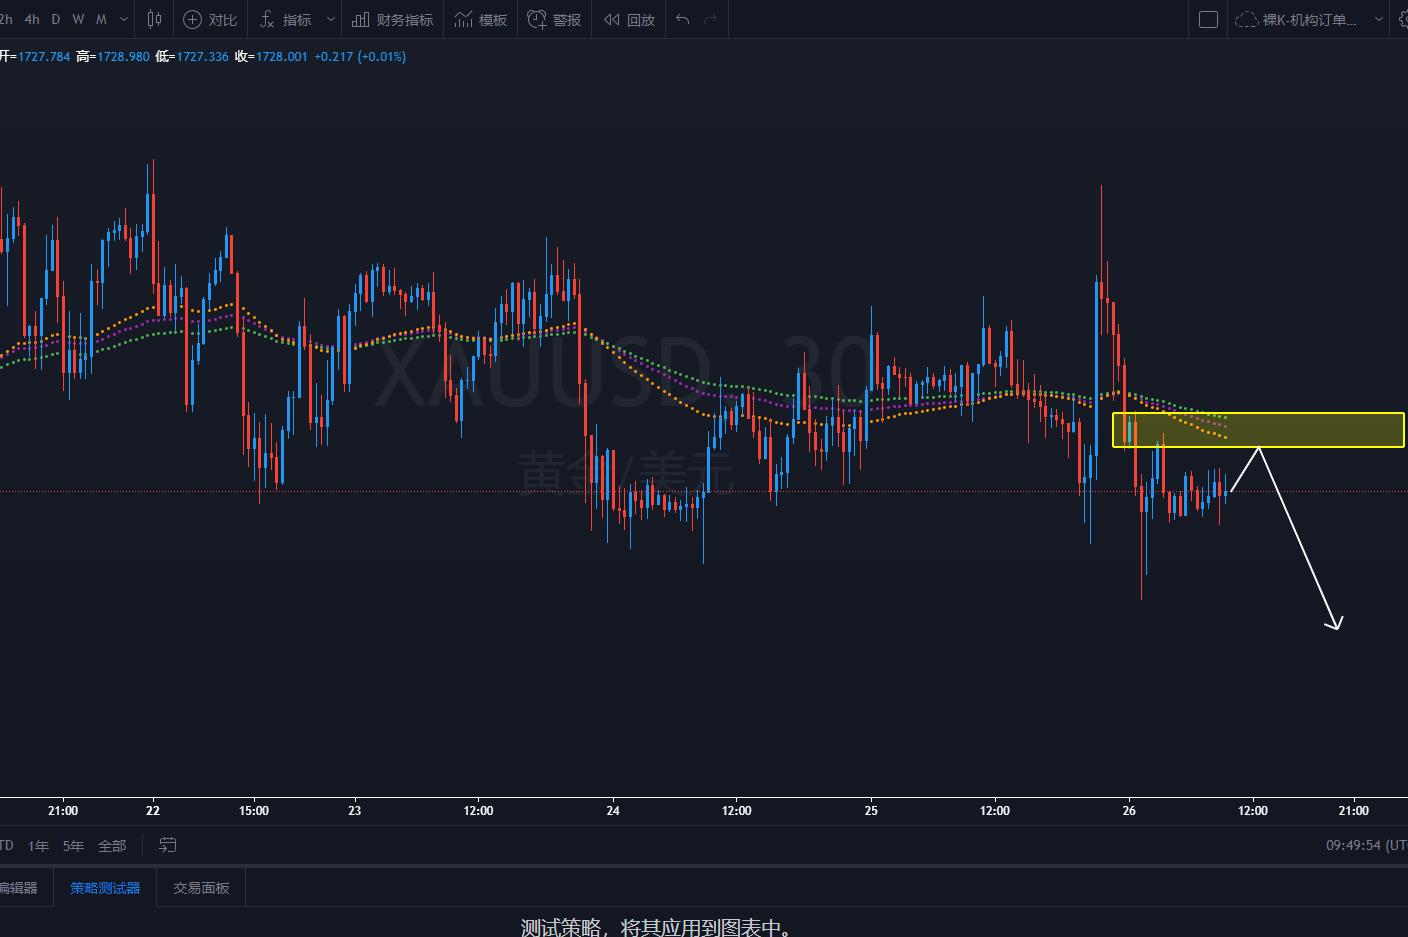Click the 15:00 label on time axis
Screen dimensions: 1408x937
pos(254,811)
